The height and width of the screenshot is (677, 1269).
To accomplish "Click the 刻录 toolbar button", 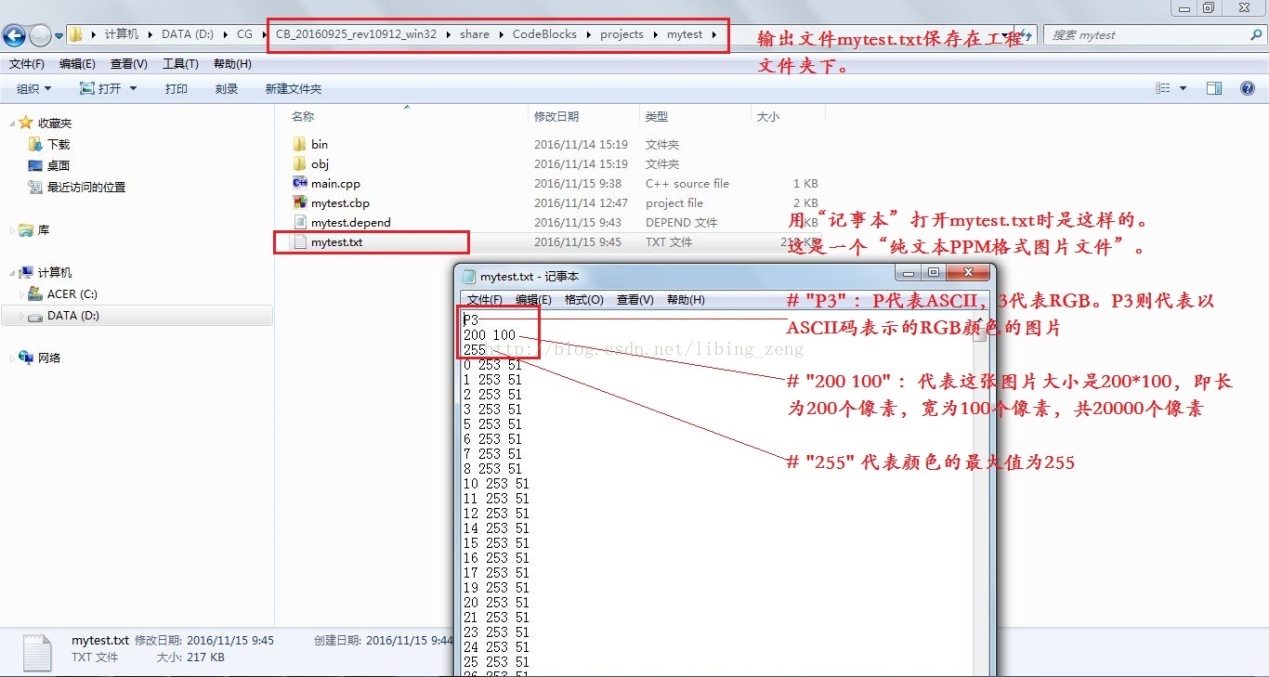I will 226,89.
